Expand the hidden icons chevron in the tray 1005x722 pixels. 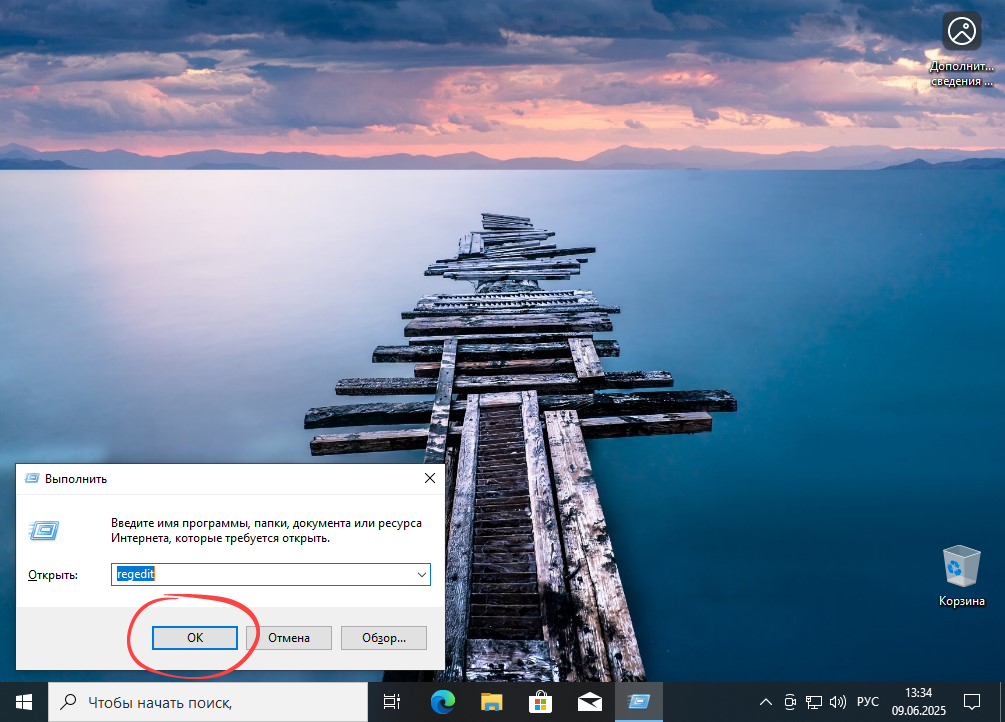(765, 701)
